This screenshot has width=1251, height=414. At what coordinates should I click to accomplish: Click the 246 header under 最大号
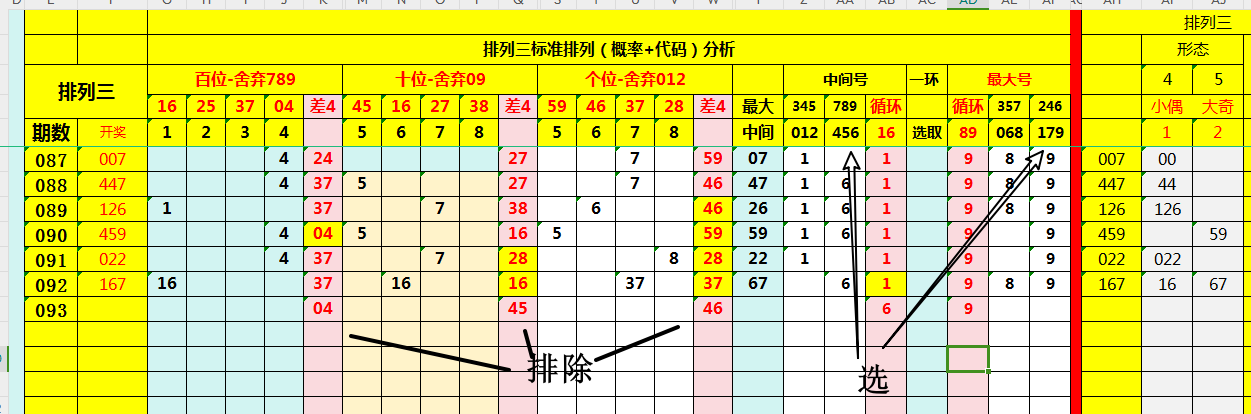[1049, 106]
